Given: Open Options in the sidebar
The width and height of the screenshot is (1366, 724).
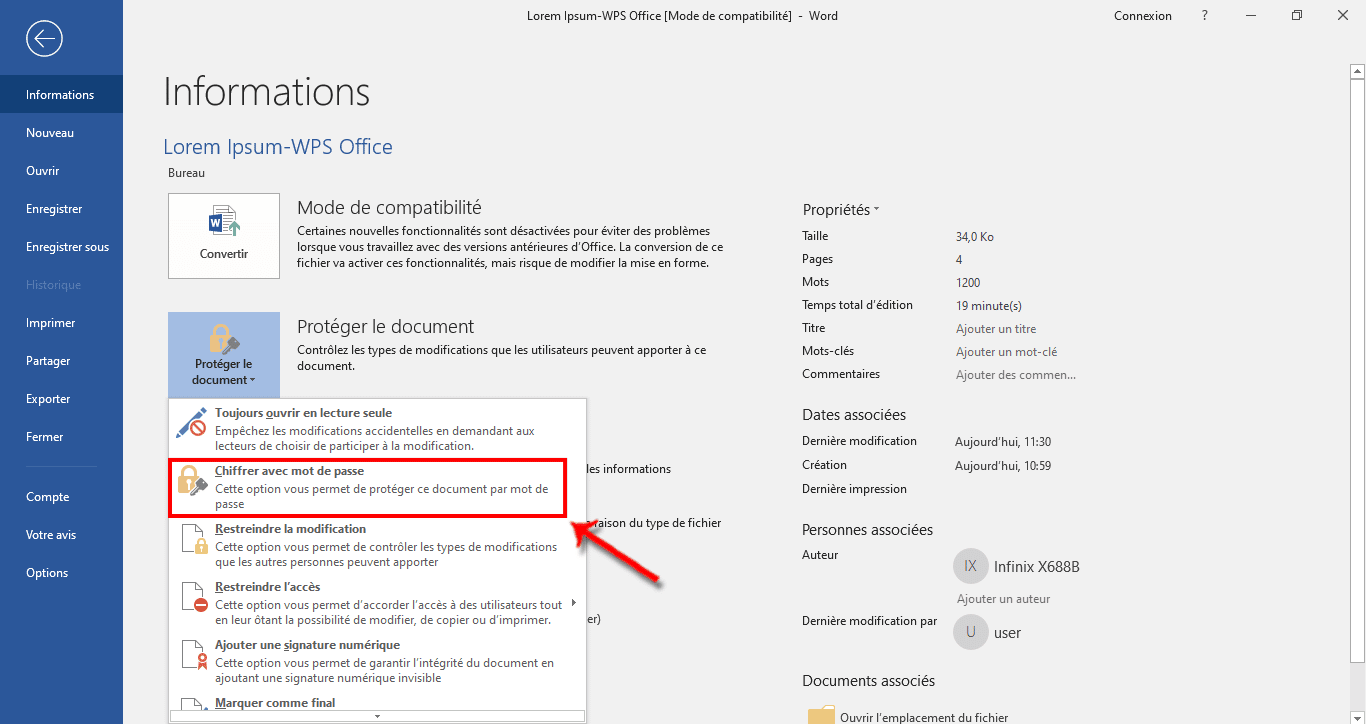Looking at the screenshot, I should (61, 573).
